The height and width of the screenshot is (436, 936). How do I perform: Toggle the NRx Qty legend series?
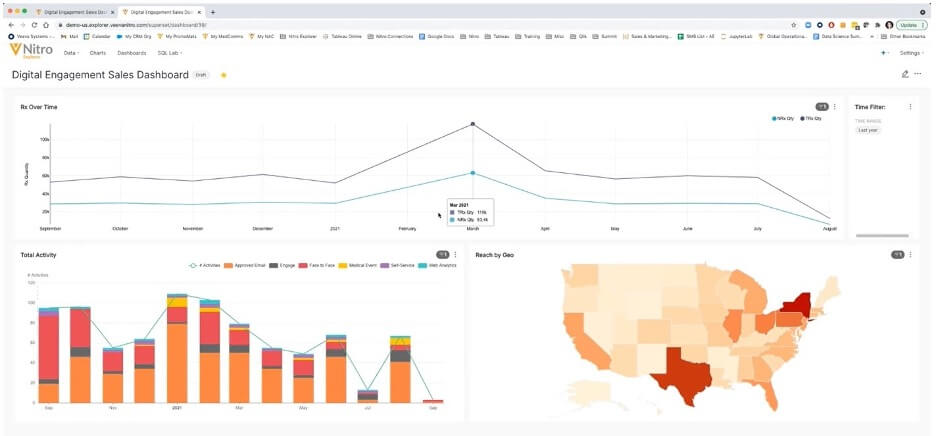(782, 118)
